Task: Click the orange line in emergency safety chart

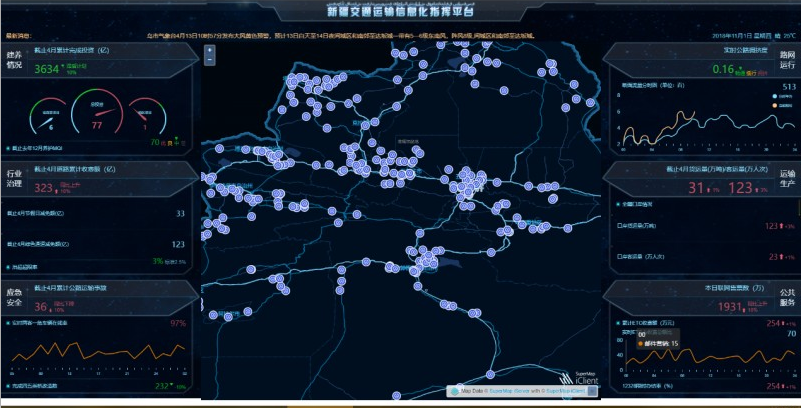Action: (97, 352)
